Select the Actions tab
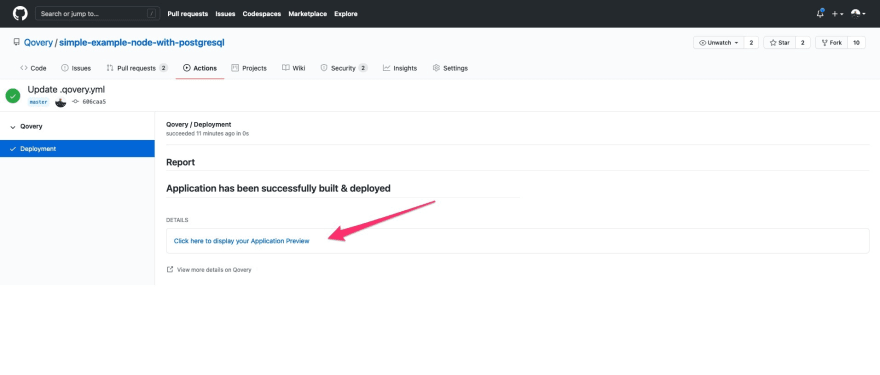Viewport: 880px width, 375px height. (x=200, y=68)
